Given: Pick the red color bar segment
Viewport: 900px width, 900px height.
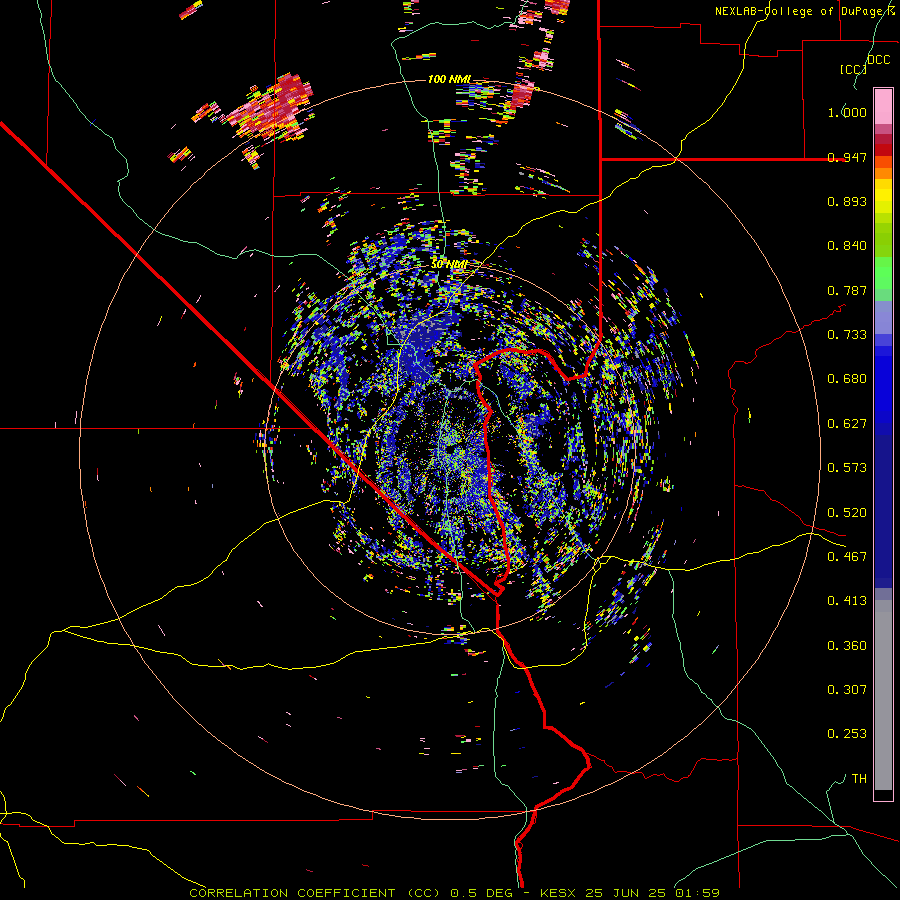Looking at the screenshot, I should 883,150.
